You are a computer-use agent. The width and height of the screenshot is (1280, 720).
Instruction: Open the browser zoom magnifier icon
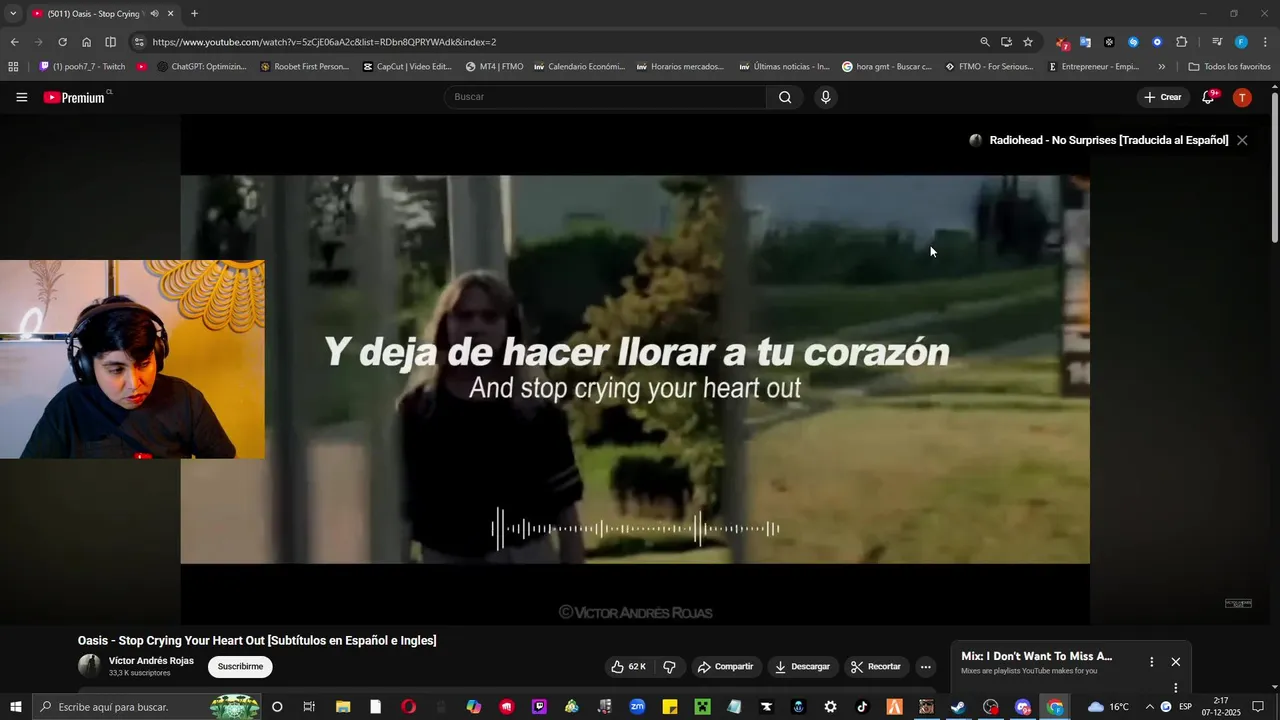(x=984, y=42)
